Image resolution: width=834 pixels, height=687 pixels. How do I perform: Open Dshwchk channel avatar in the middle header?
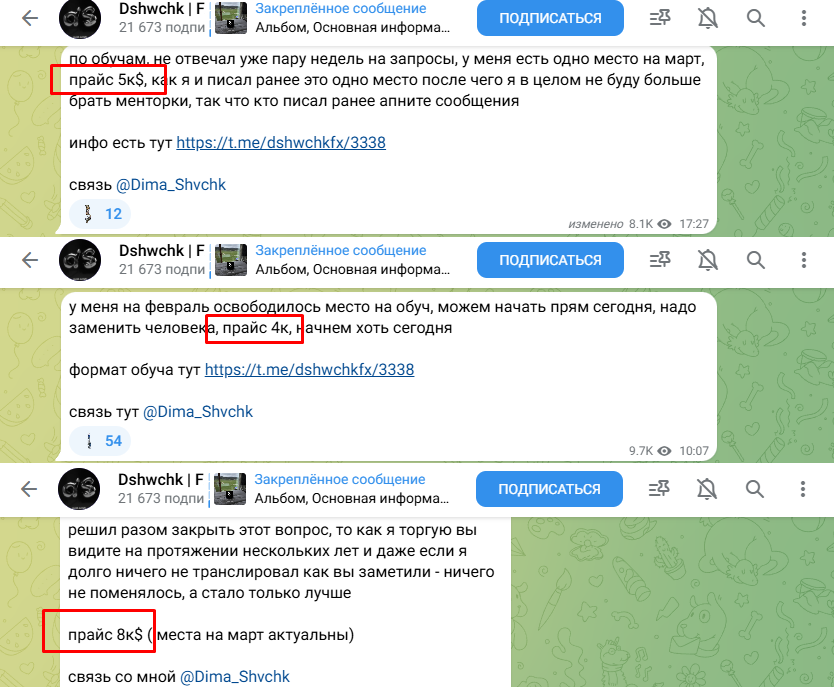80,260
